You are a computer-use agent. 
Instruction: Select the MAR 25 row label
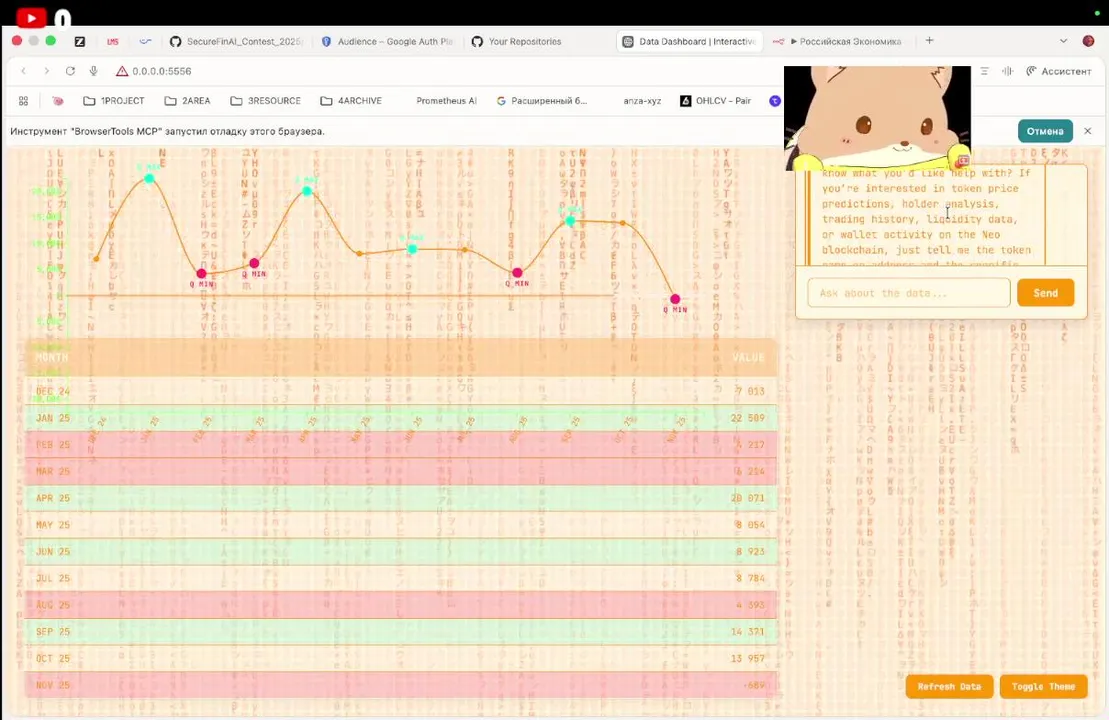tap(53, 471)
